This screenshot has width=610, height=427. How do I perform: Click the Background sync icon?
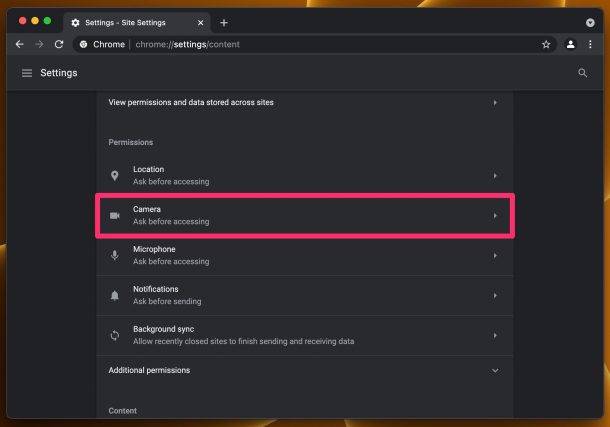115,335
